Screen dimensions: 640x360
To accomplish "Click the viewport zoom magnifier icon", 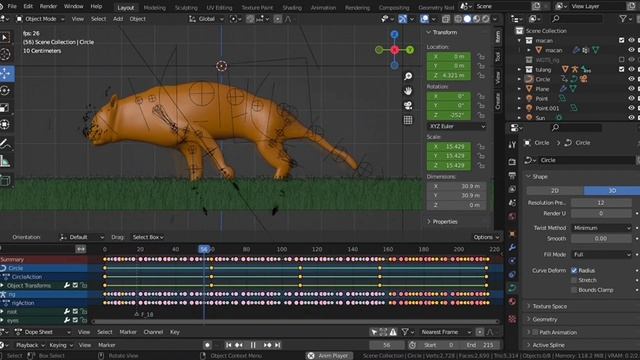I will coord(408,76).
